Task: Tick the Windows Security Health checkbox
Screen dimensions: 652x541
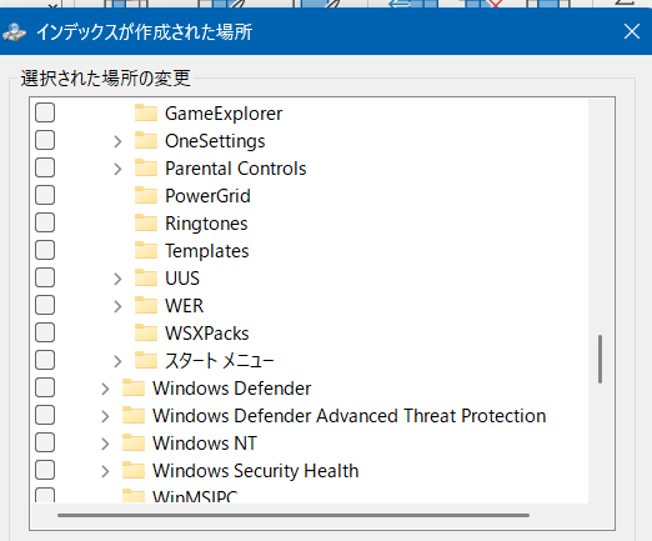Action: pos(45,469)
